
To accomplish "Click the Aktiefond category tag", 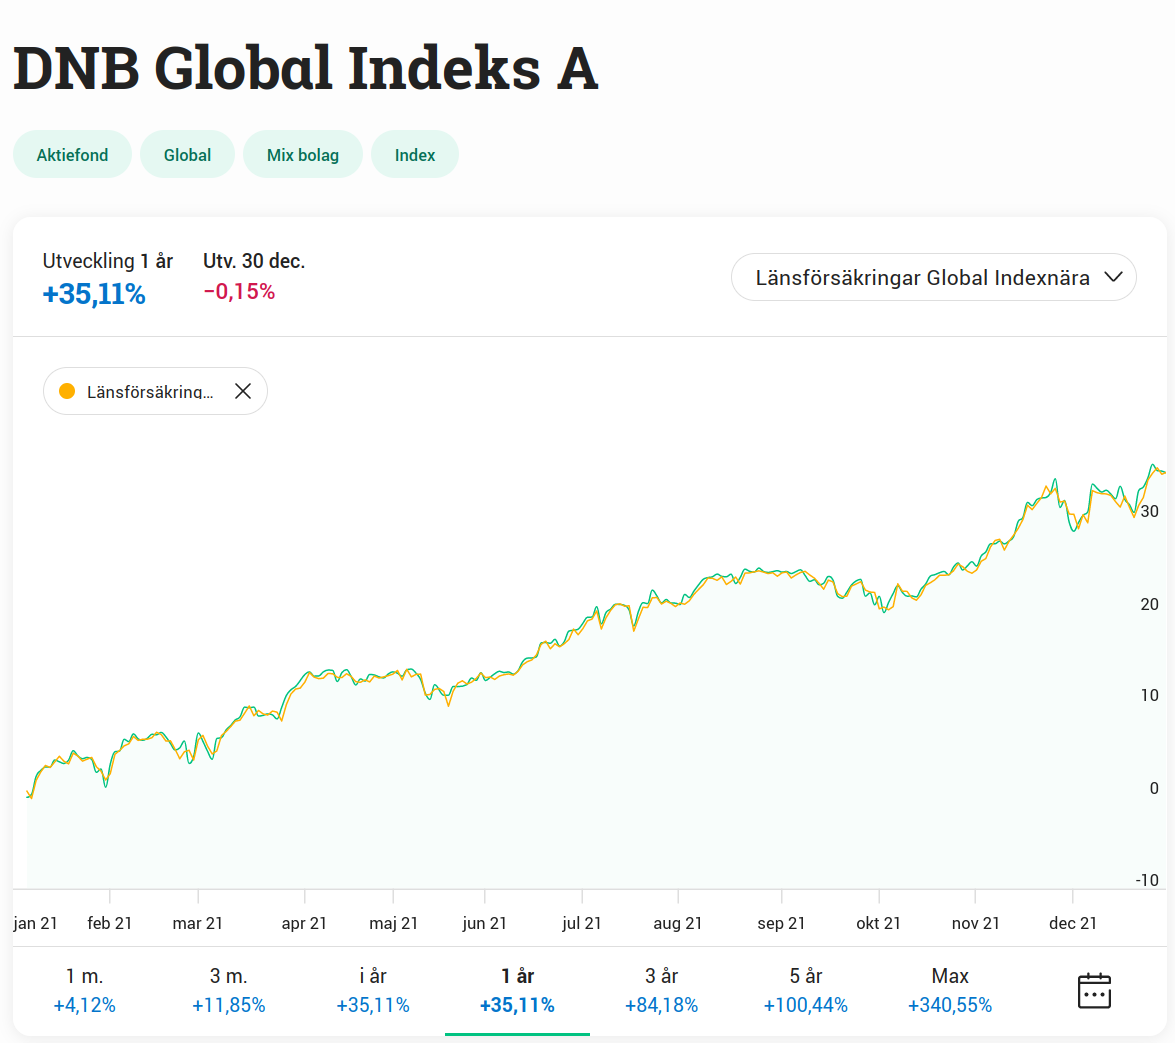I will point(72,155).
